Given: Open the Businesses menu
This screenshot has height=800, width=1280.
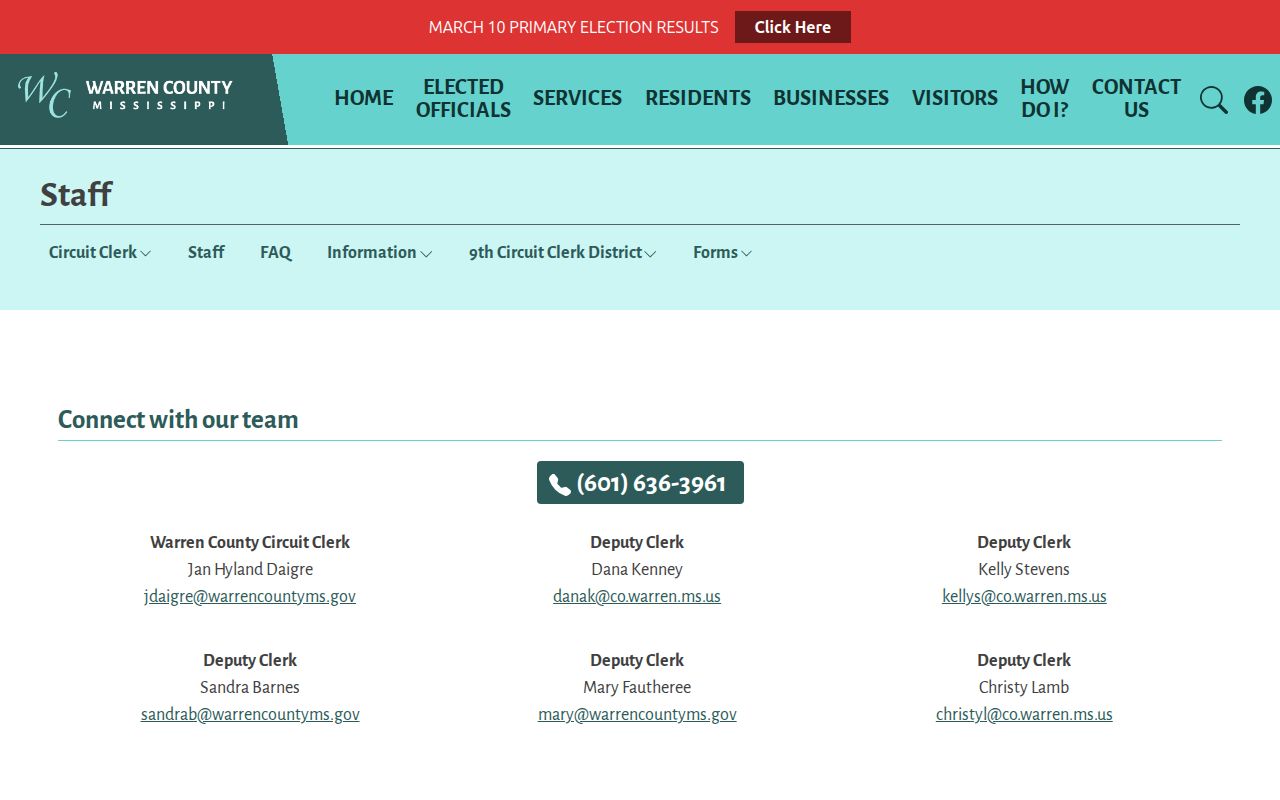Looking at the screenshot, I should 831,98.
